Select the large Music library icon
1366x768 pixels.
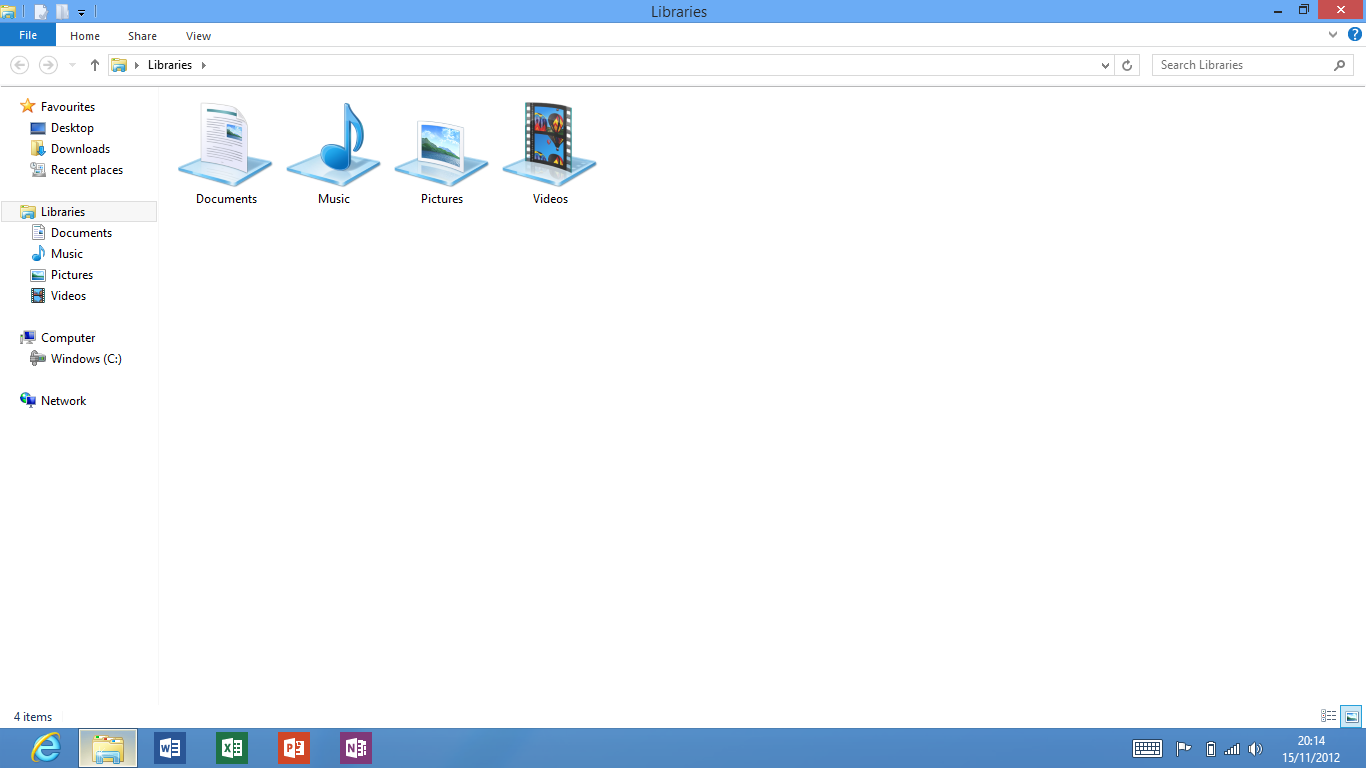tap(334, 143)
